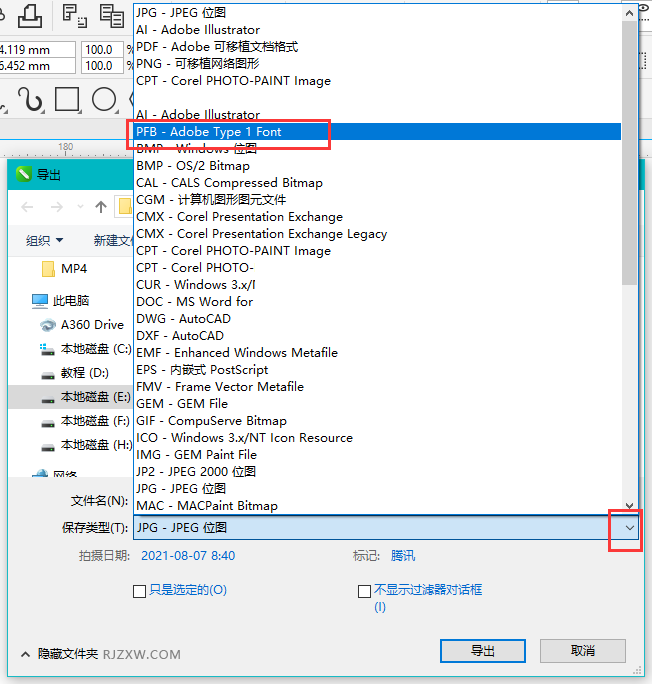
Task: Enable the 只是选定的 checkbox
Action: (x=140, y=591)
